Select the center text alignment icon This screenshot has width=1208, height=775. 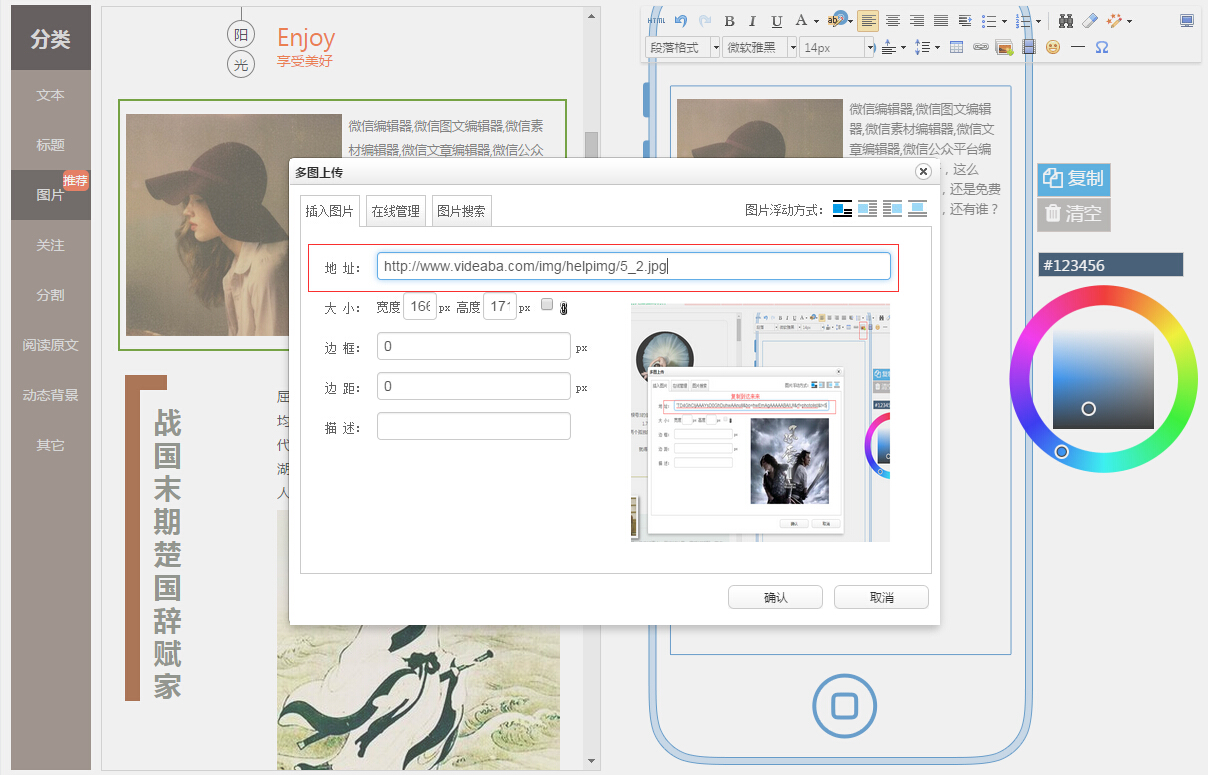point(893,21)
